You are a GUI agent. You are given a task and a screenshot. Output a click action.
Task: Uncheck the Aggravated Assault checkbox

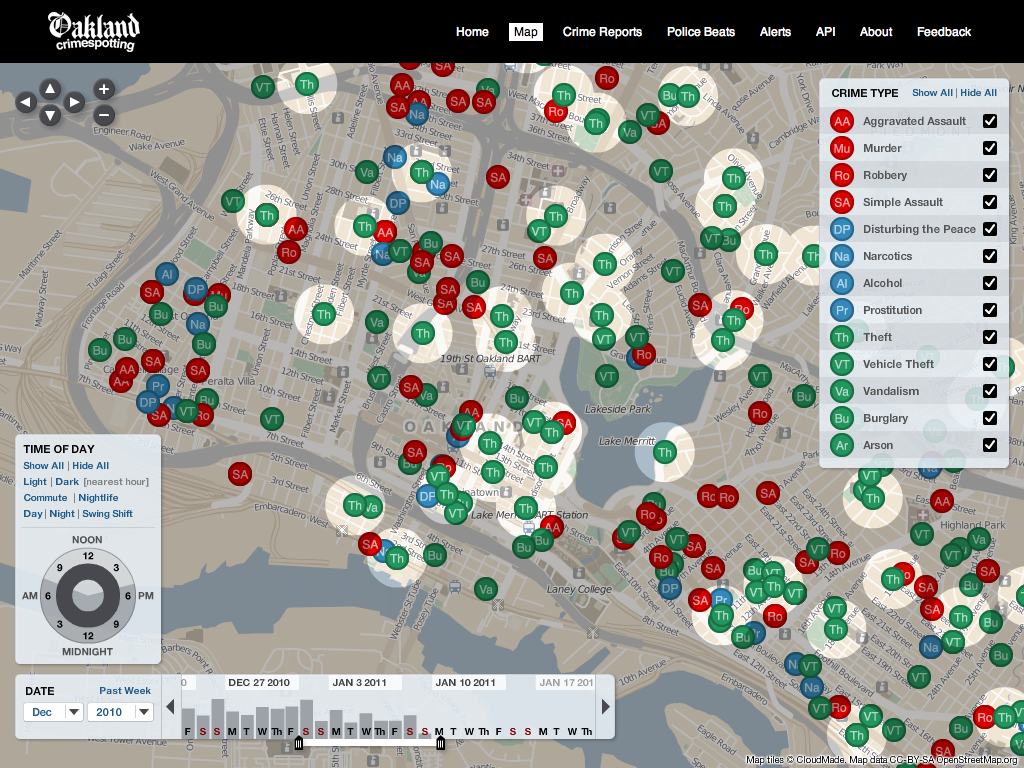click(x=989, y=121)
